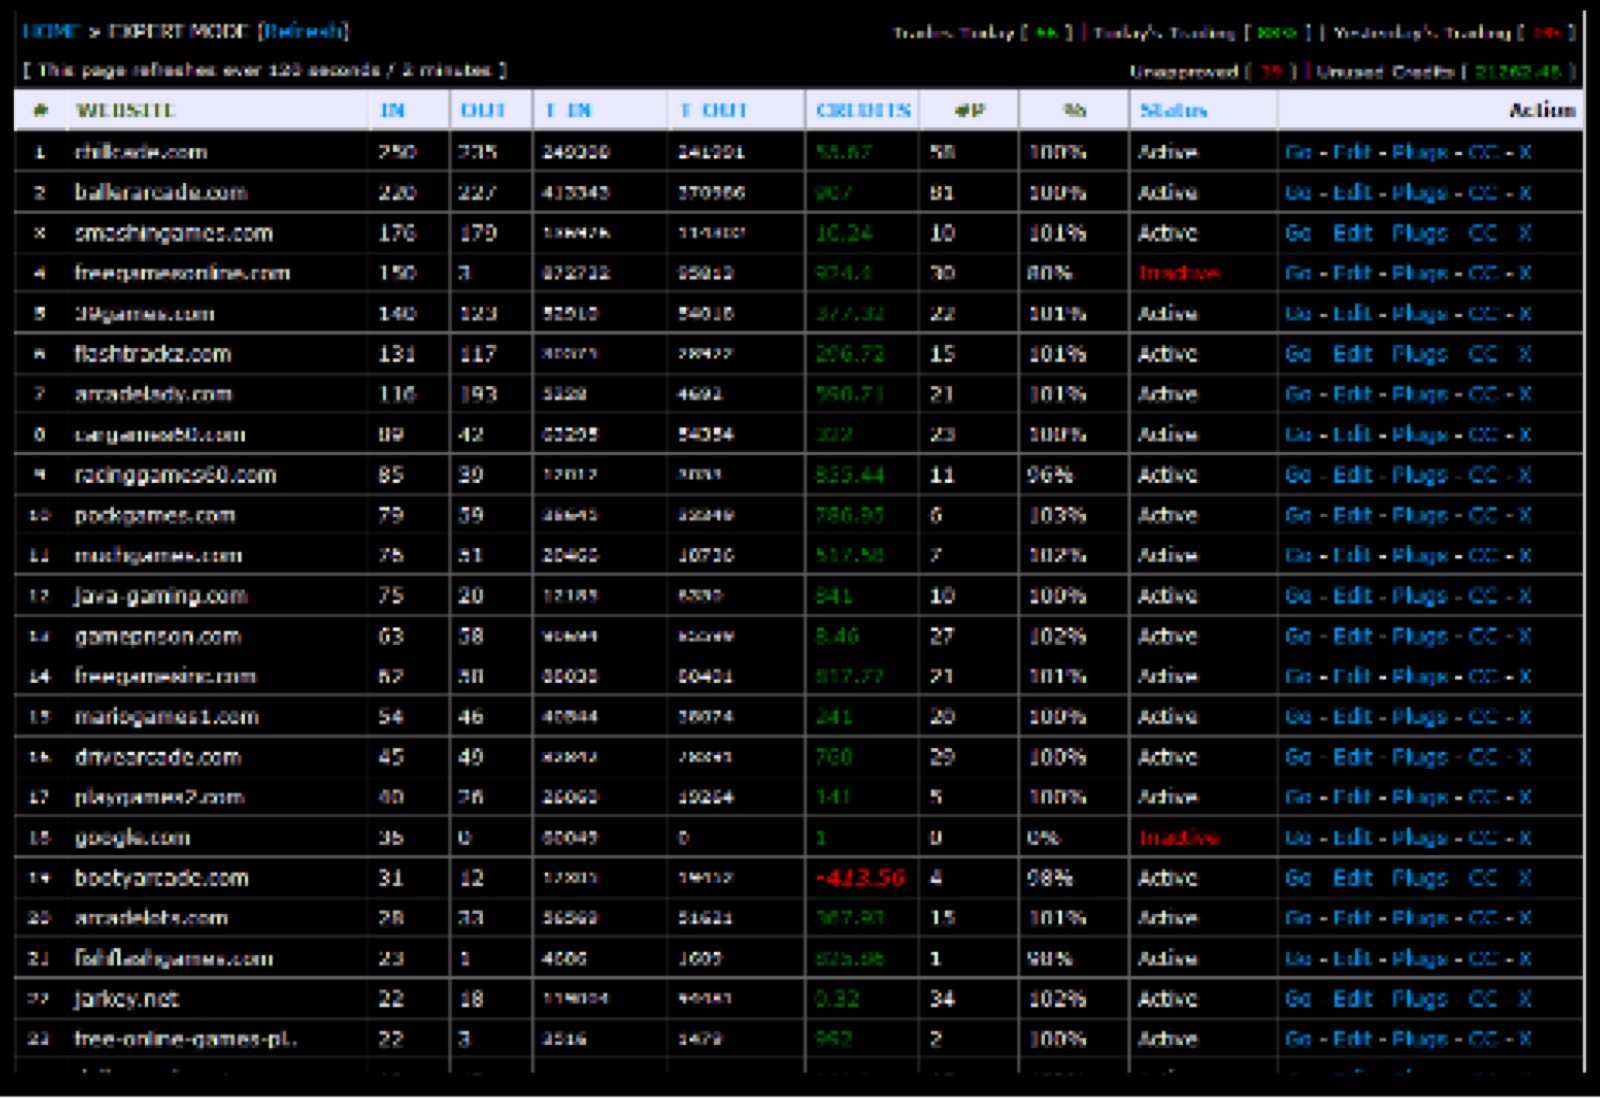Click CC in the flashtrackz.com row
Viewport: 1600px width, 1100px height.
click(1483, 354)
